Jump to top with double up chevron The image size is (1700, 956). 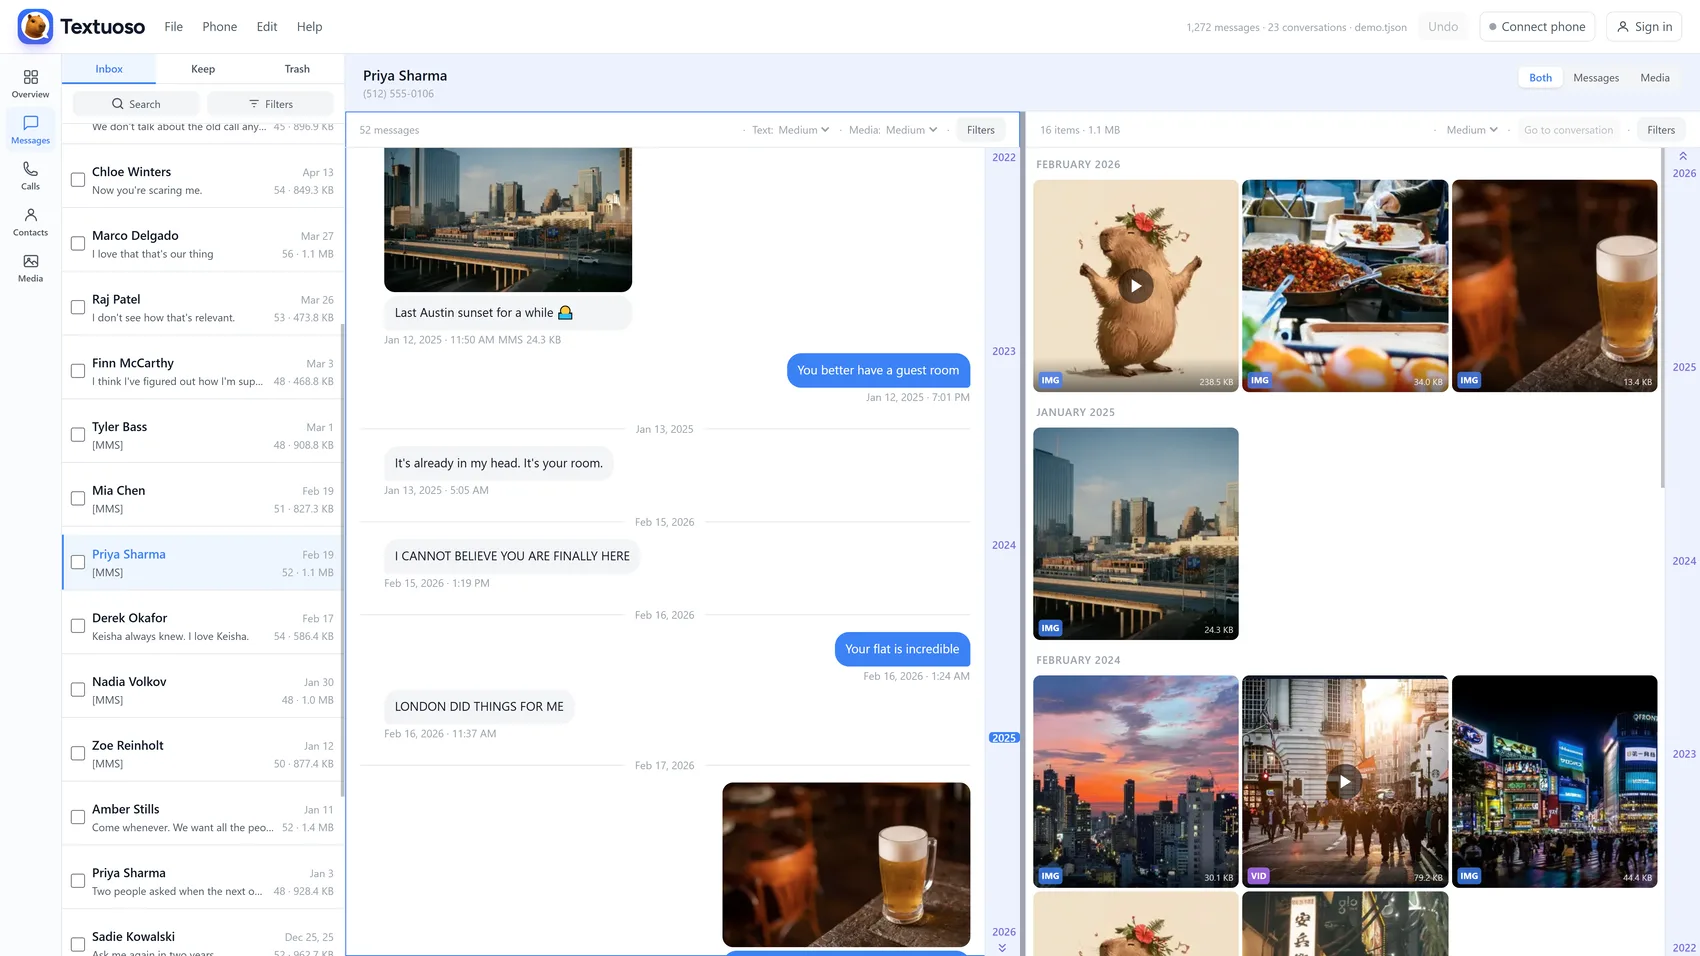1683,156
